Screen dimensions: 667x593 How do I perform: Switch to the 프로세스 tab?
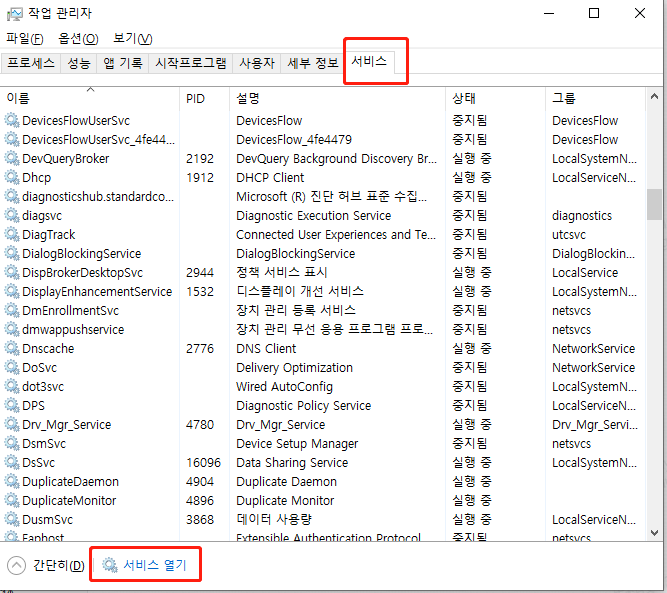(x=31, y=63)
